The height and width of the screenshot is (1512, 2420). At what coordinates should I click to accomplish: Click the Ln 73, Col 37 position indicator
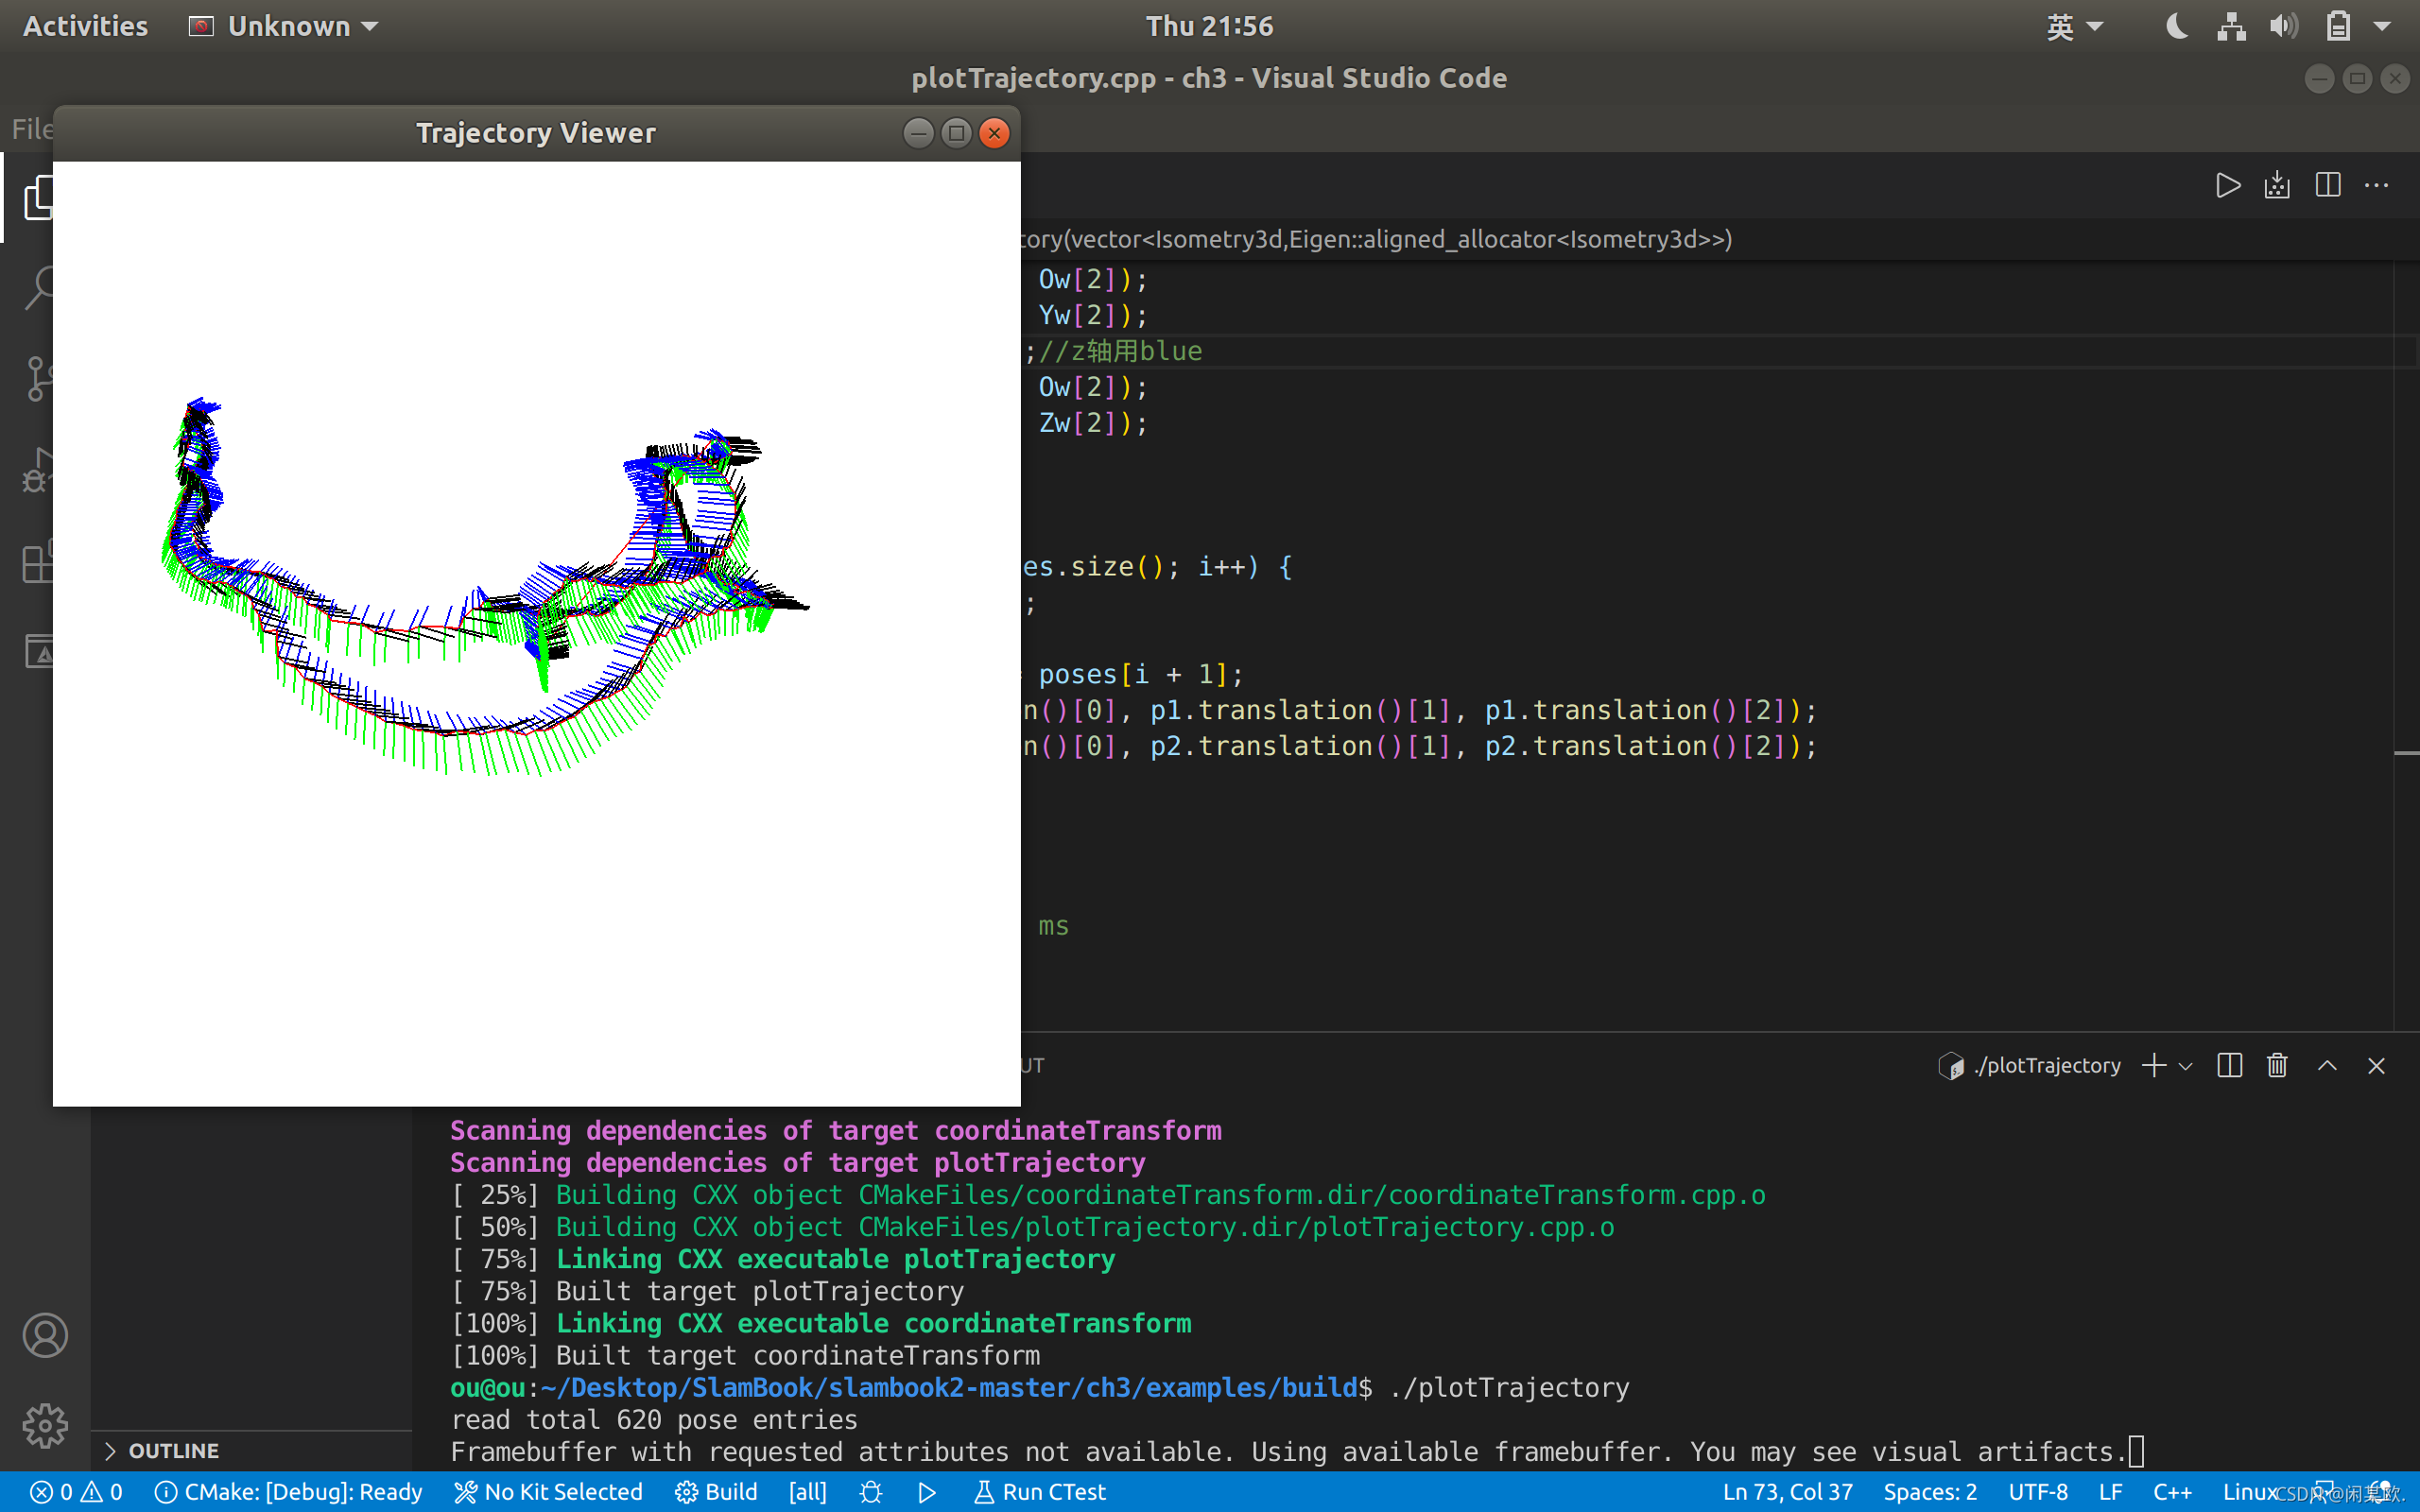coord(1787,1492)
